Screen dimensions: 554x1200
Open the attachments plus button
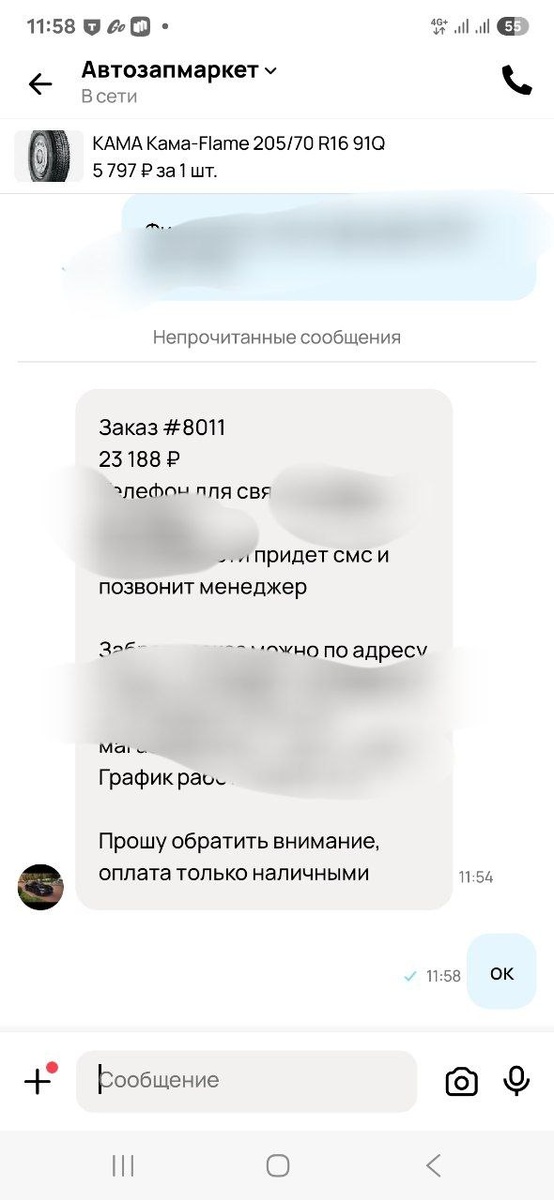38,1080
